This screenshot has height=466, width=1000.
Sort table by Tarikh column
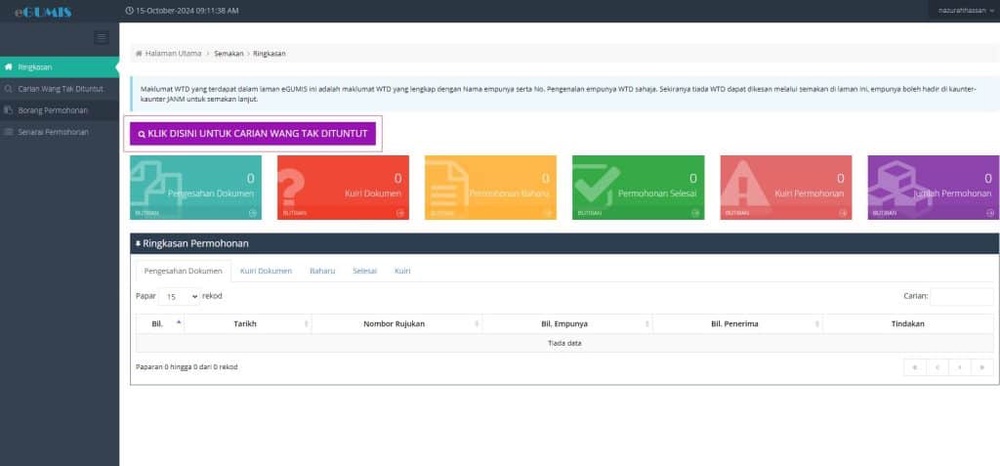pos(247,324)
